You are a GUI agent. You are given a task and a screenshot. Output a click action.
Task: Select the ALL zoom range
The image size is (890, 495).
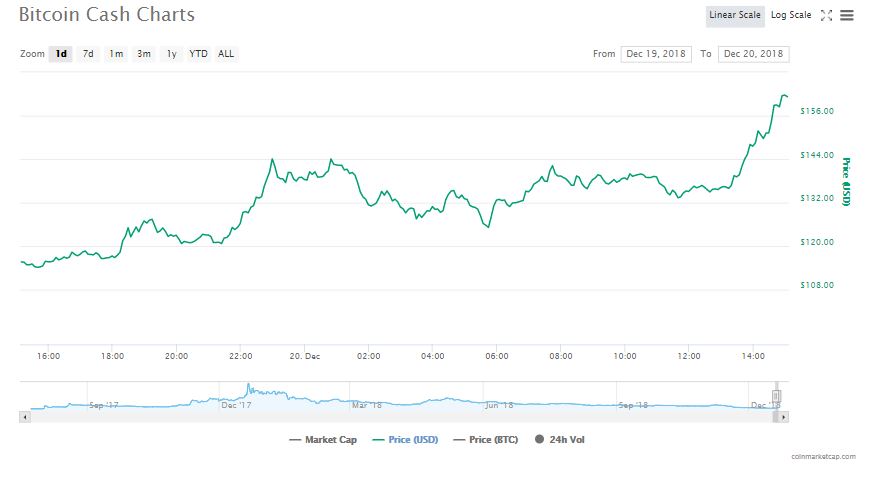pyautogui.click(x=226, y=54)
